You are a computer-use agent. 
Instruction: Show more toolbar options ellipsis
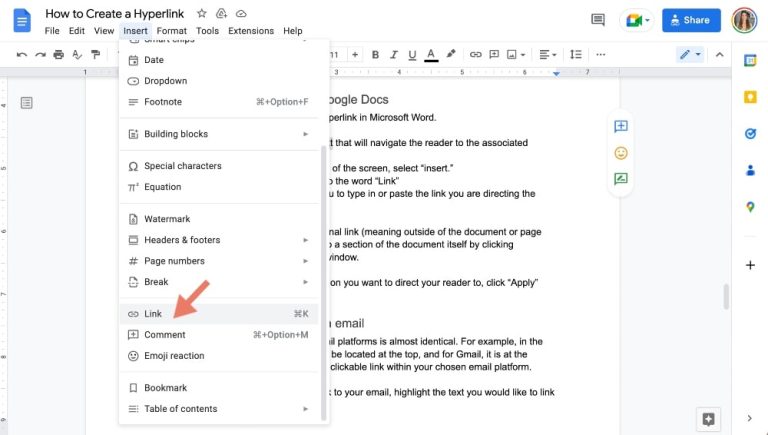(x=601, y=54)
